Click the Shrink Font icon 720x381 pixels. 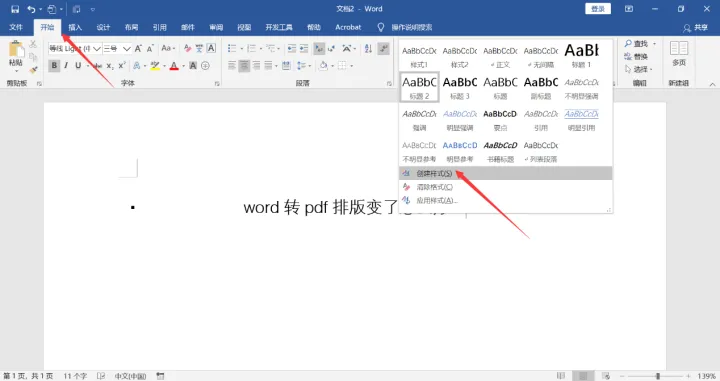(x=150, y=48)
